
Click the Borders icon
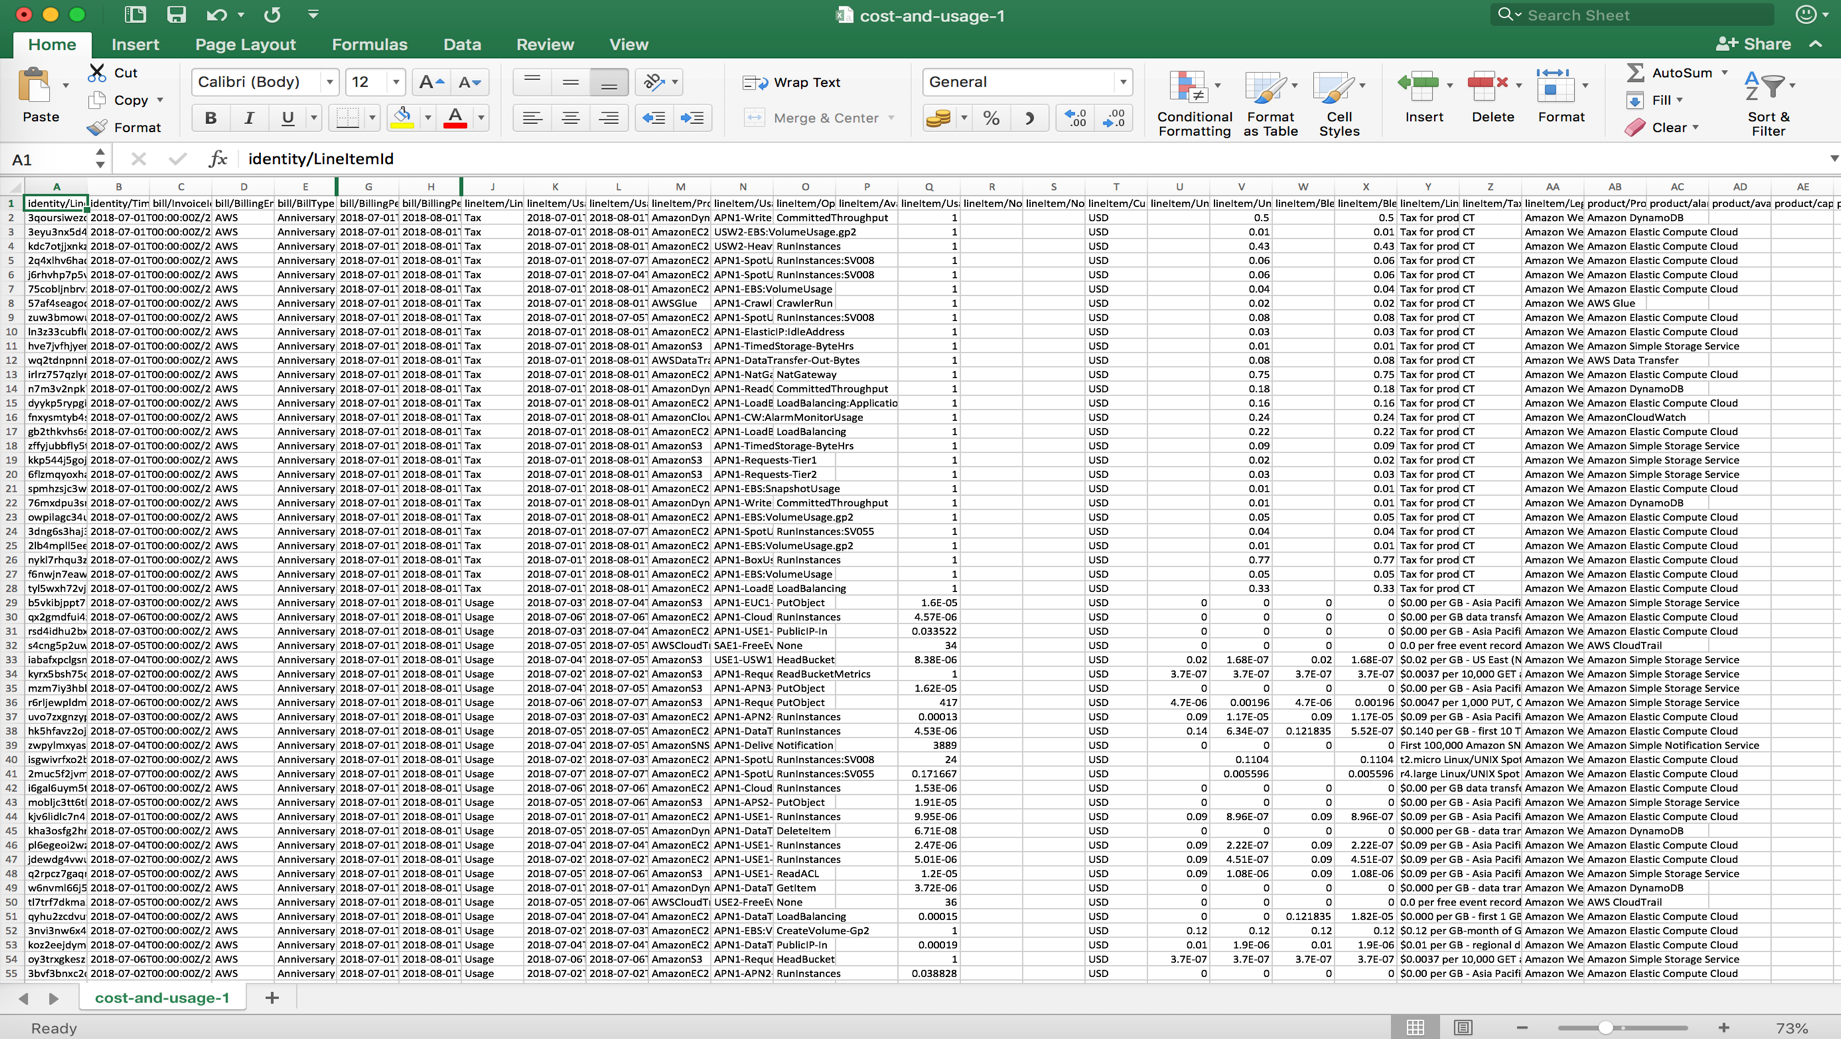click(x=347, y=118)
